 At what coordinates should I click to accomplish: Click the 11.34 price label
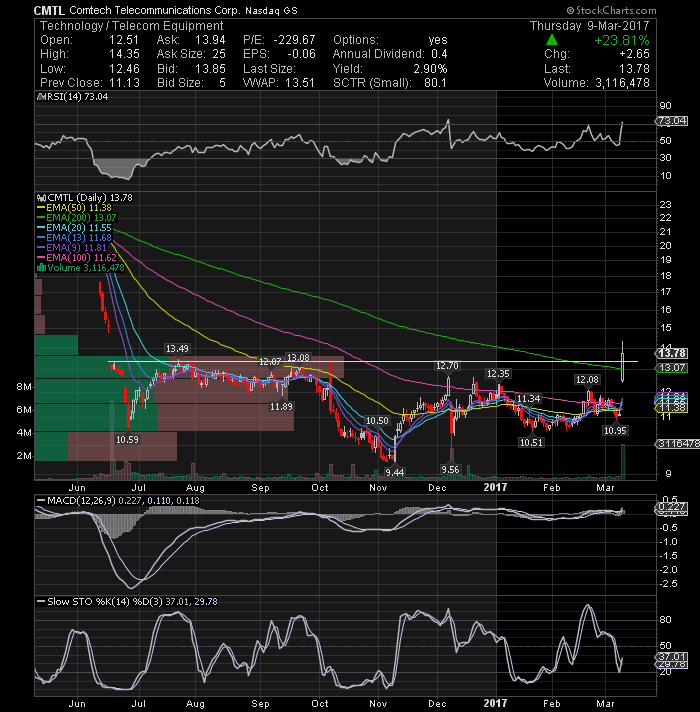tap(529, 399)
